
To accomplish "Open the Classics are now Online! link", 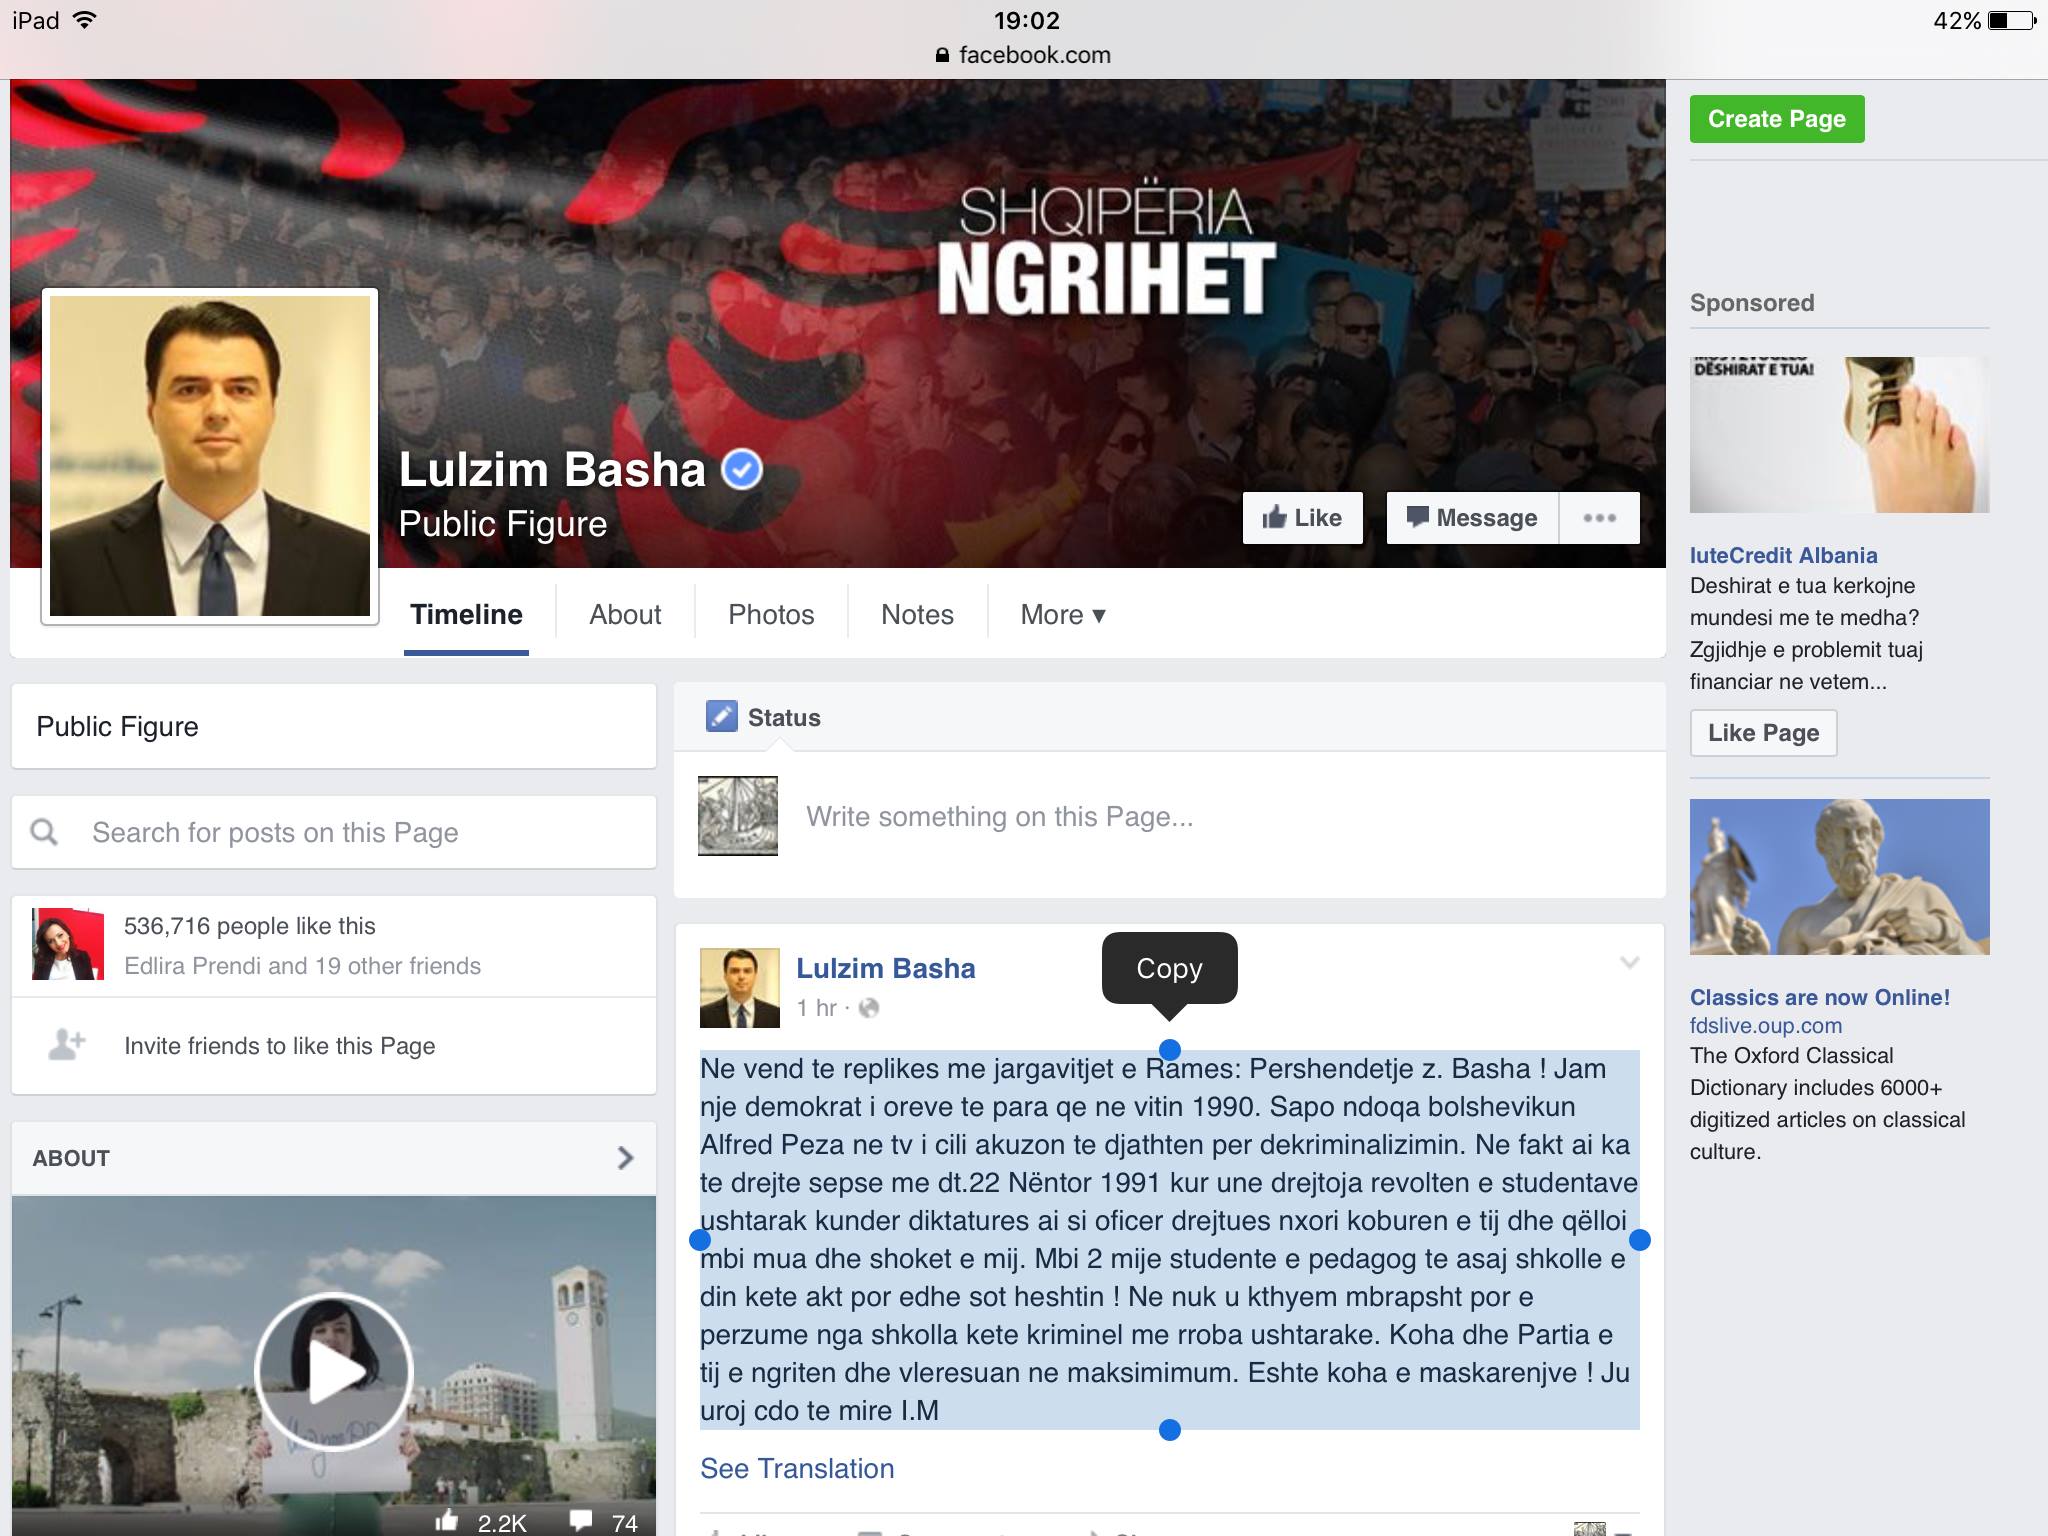I will pos(1820,997).
